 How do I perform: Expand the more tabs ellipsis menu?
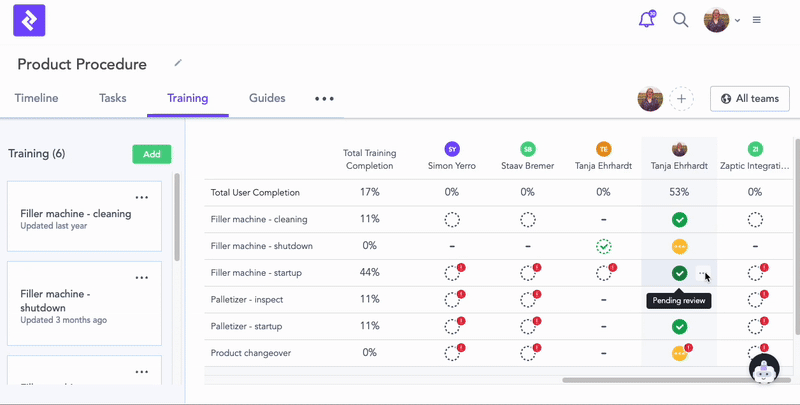(324, 99)
